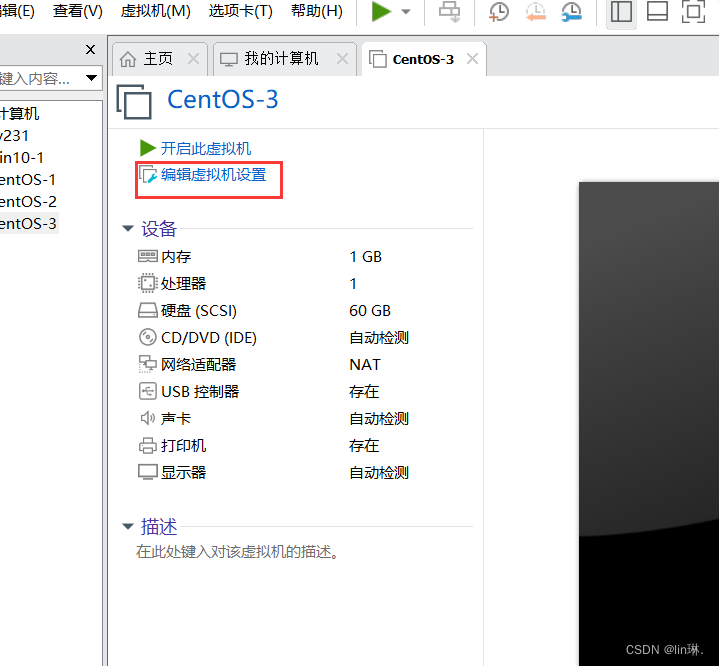The image size is (719, 666).
Task: Click the 打印机 printer icon
Action: pos(148,445)
